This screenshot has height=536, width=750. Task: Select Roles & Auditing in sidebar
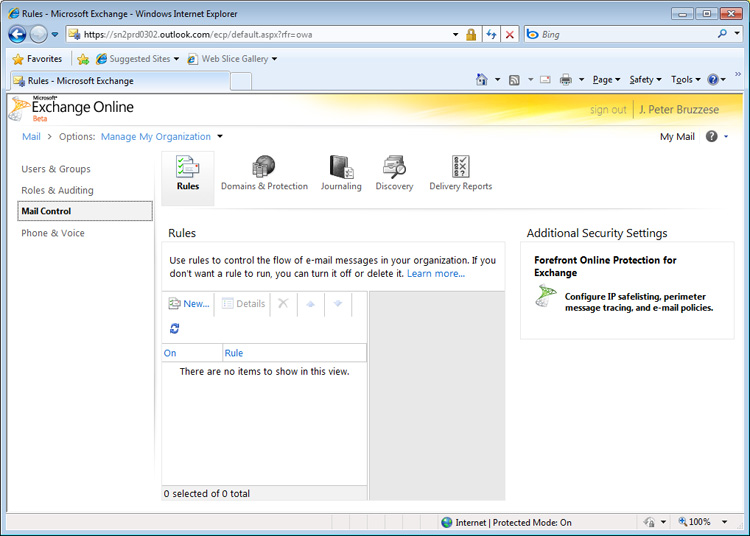57,190
